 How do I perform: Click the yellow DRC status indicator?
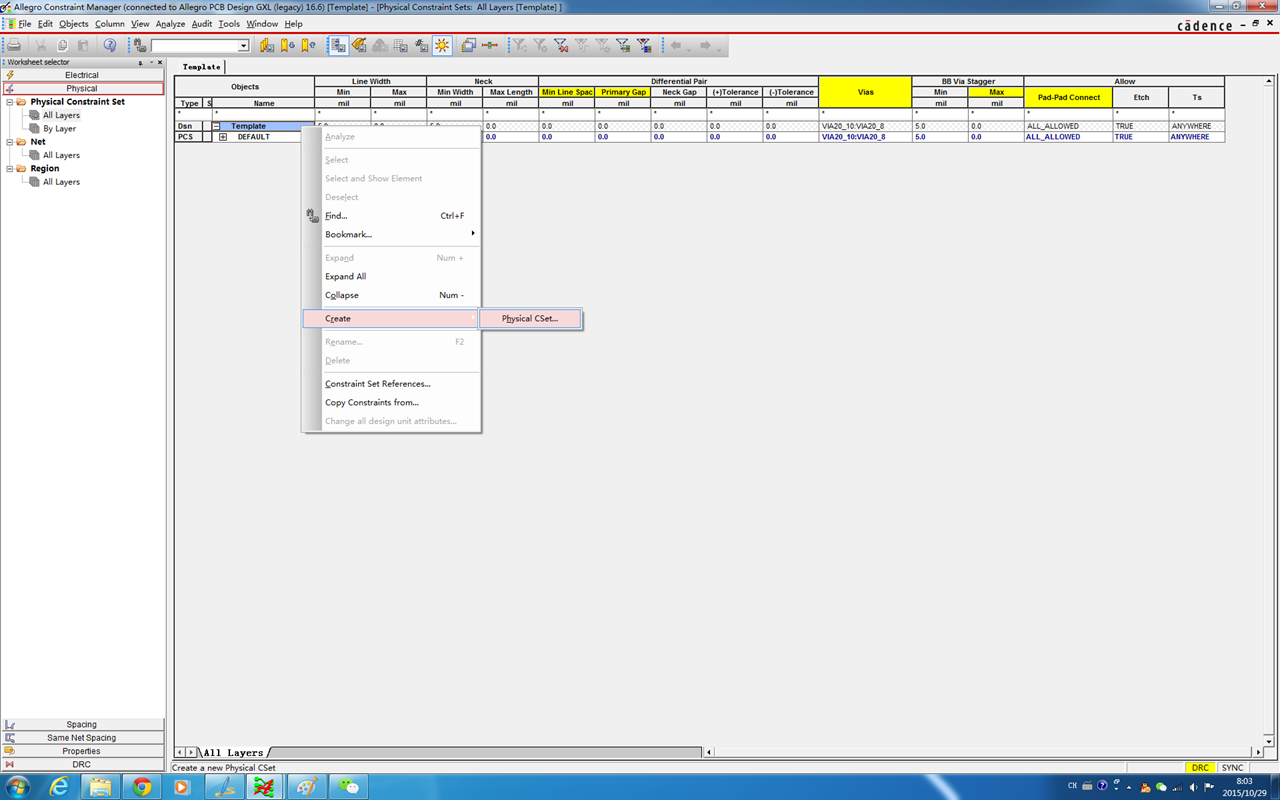pyautogui.click(x=1200, y=768)
